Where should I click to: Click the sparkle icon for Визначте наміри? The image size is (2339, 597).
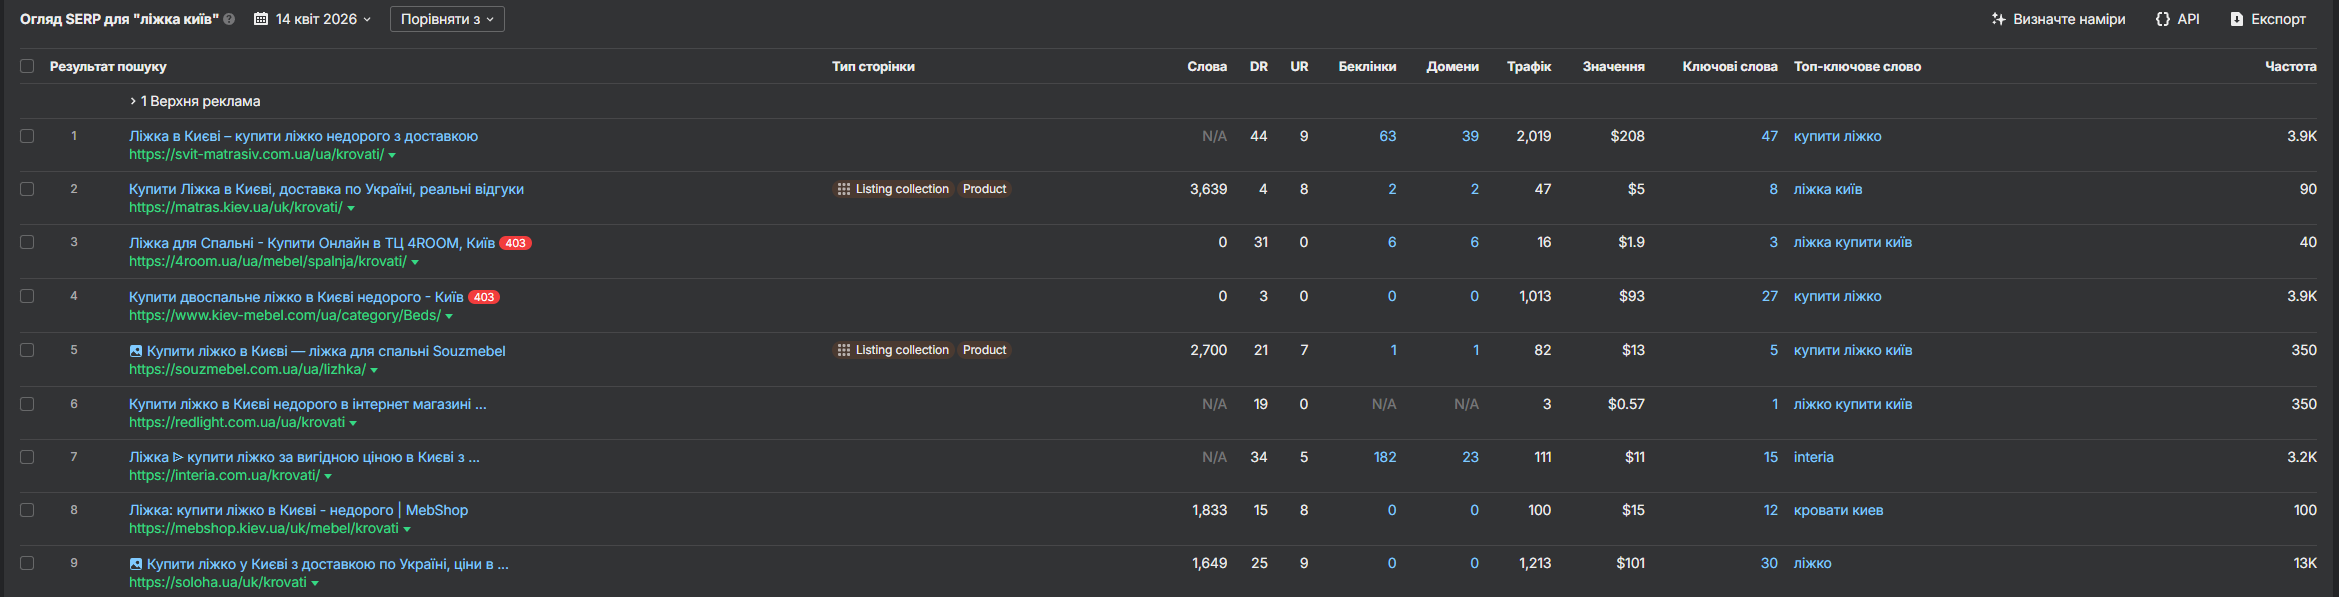click(x=1998, y=19)
